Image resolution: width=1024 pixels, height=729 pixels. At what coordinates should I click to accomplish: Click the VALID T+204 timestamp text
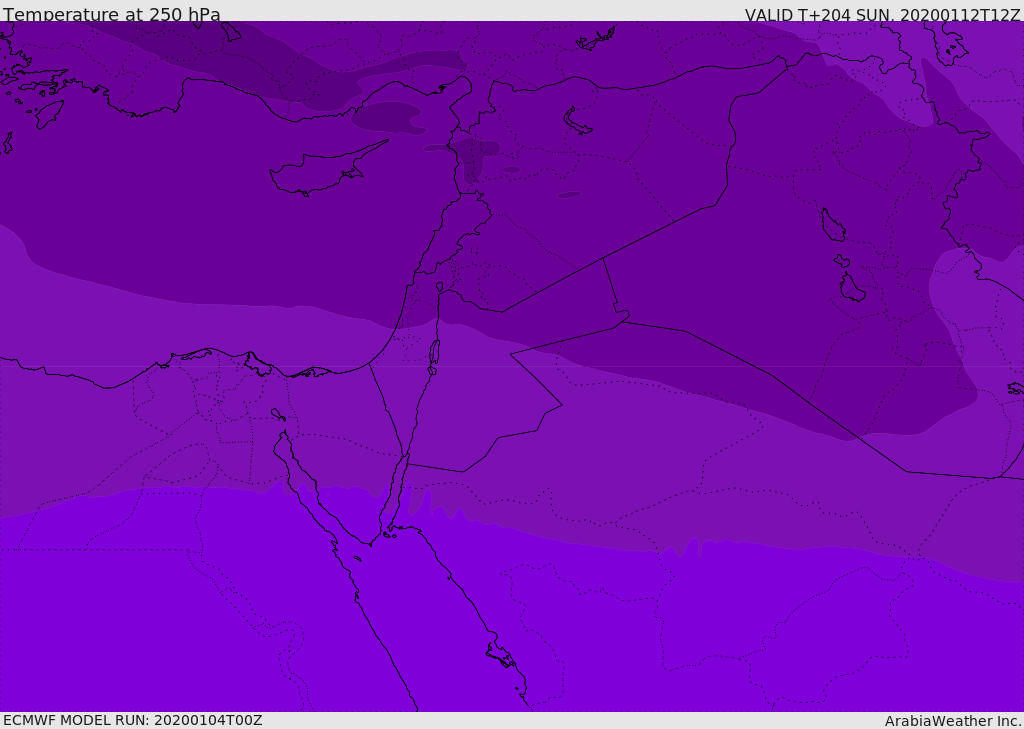(x=882, y=15)
